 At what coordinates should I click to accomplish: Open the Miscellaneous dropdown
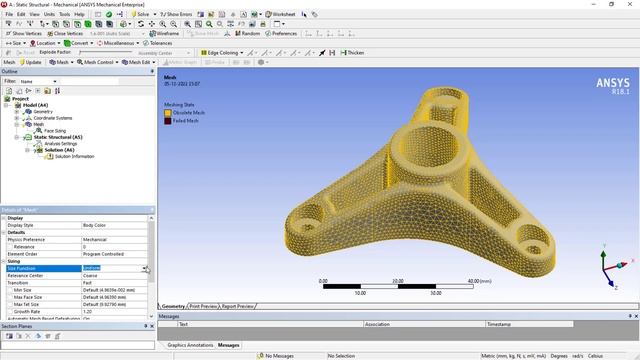tap(118, 43)
